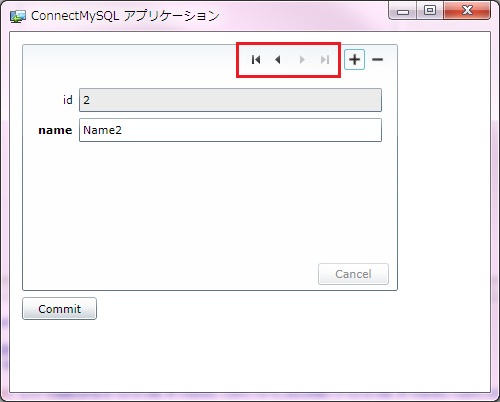Click the ConnectMySQL application icon in the title bar

click(18, 16)
